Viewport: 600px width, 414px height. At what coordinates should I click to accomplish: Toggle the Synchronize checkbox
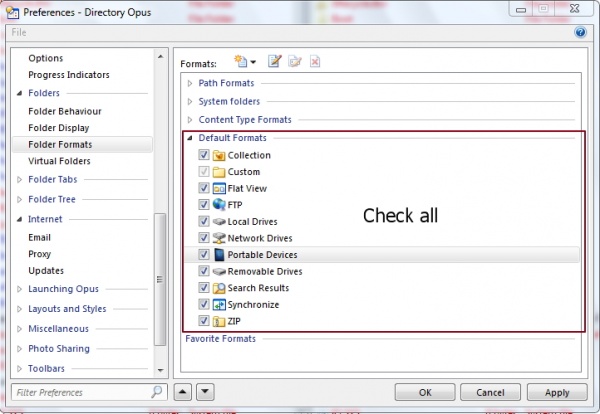pyautogui.click(x=204, y=304)
